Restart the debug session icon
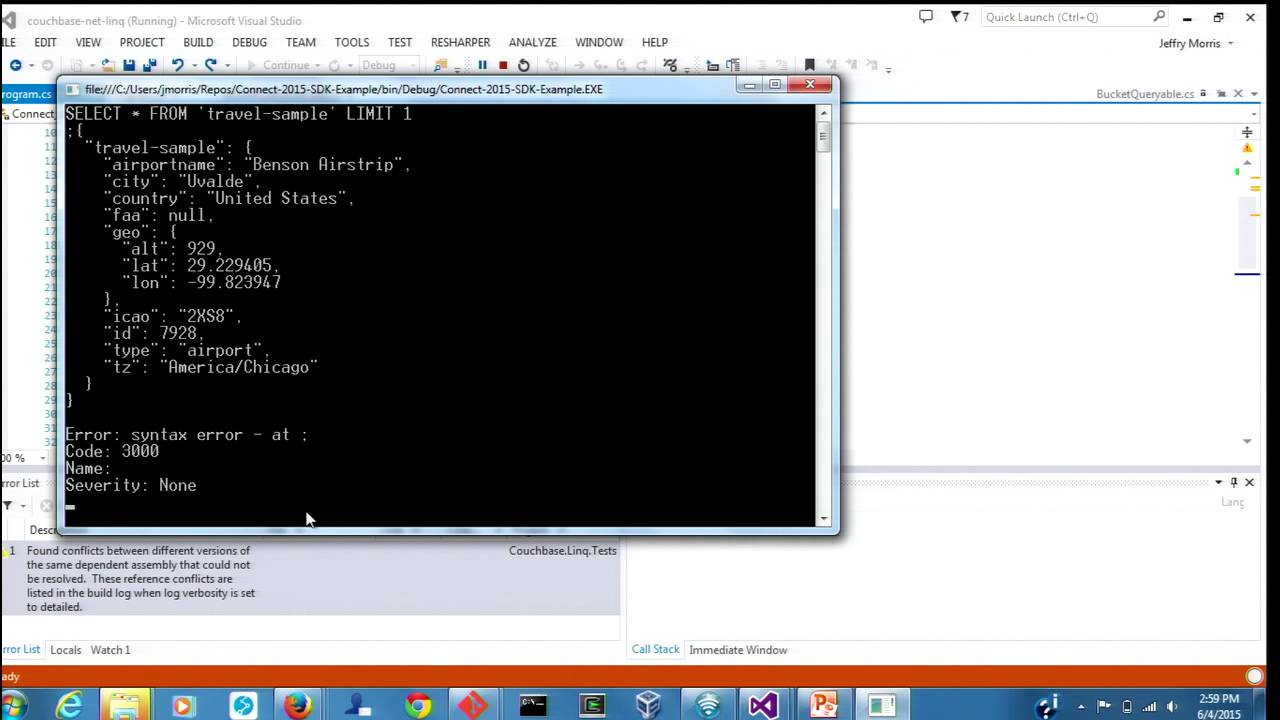 pyautogui.click(x=523, y=65)
